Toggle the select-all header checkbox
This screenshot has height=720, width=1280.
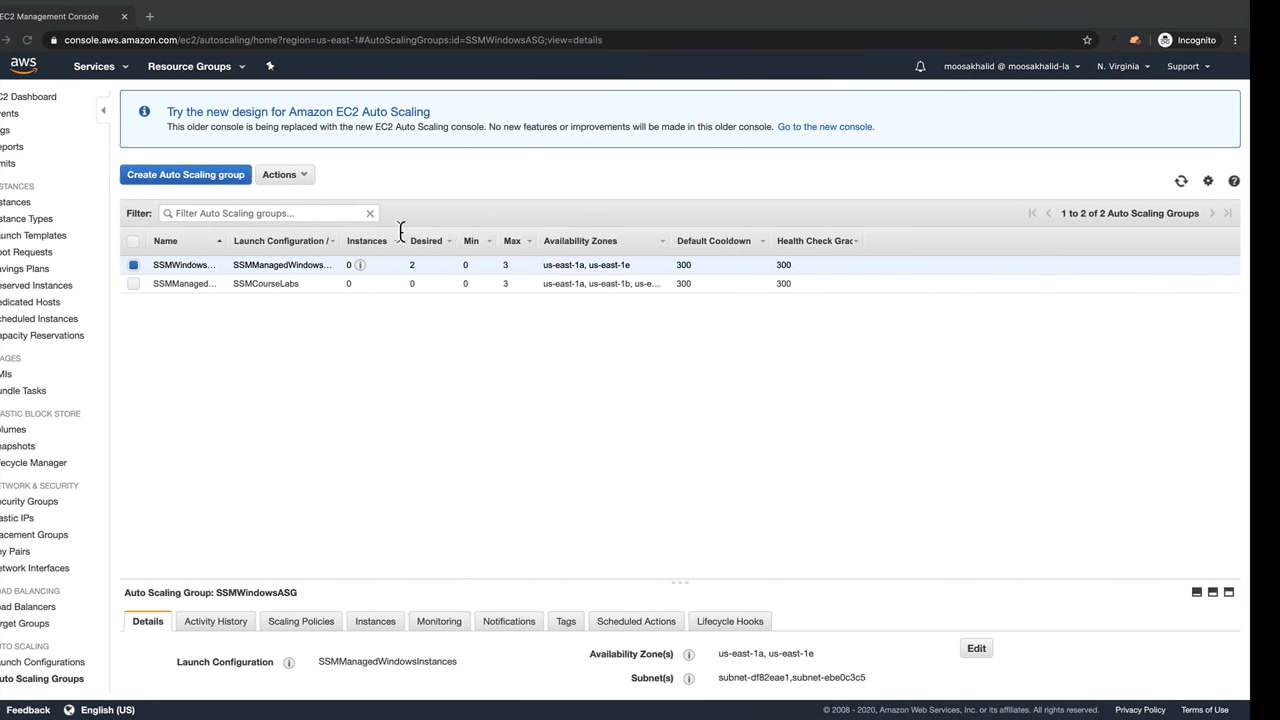[x=133, y=241]
